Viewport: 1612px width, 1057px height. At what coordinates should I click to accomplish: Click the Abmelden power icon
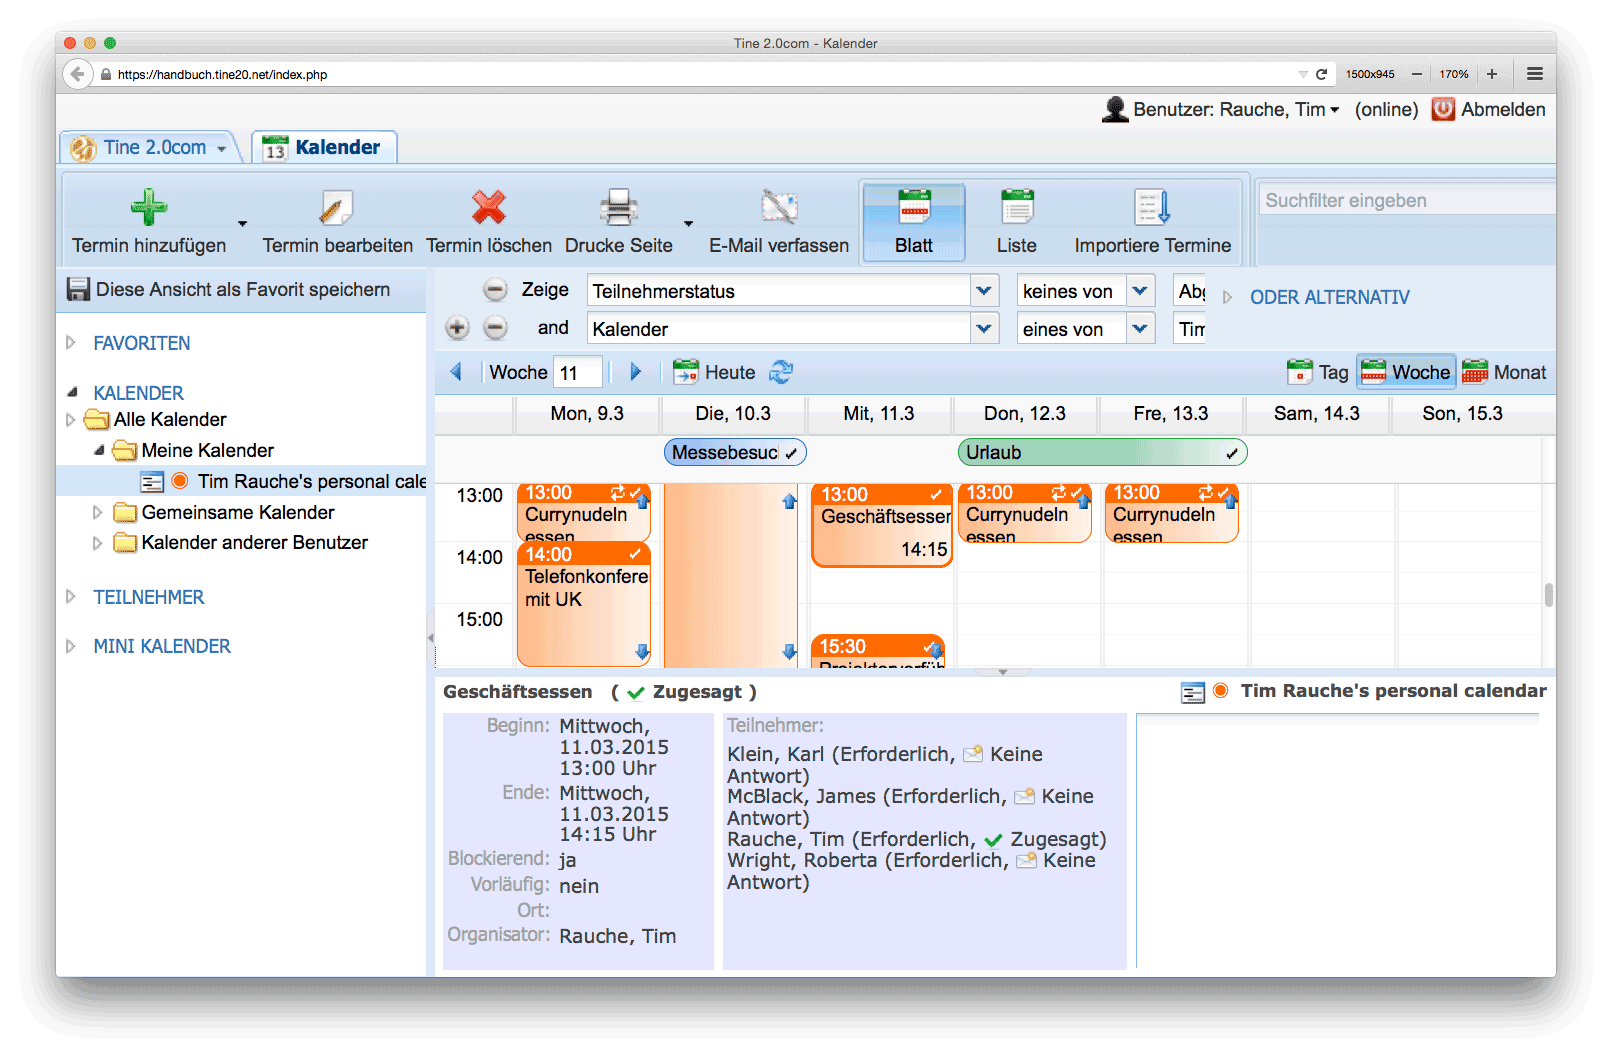point(1443,109)
